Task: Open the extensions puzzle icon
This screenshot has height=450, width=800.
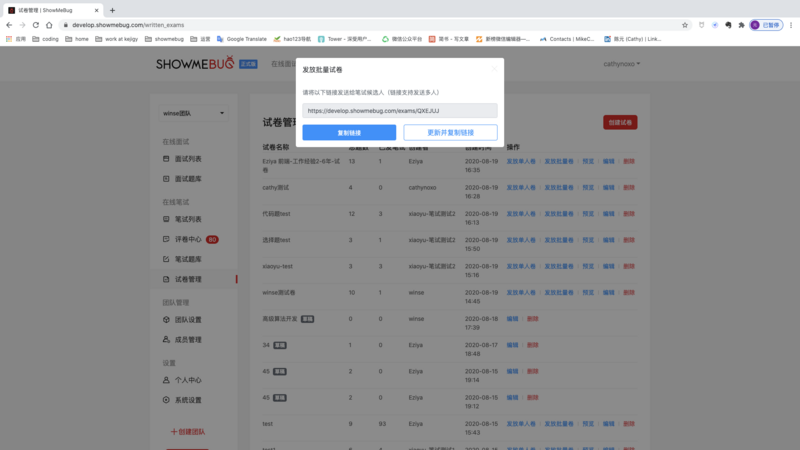Action: [741, 25]
